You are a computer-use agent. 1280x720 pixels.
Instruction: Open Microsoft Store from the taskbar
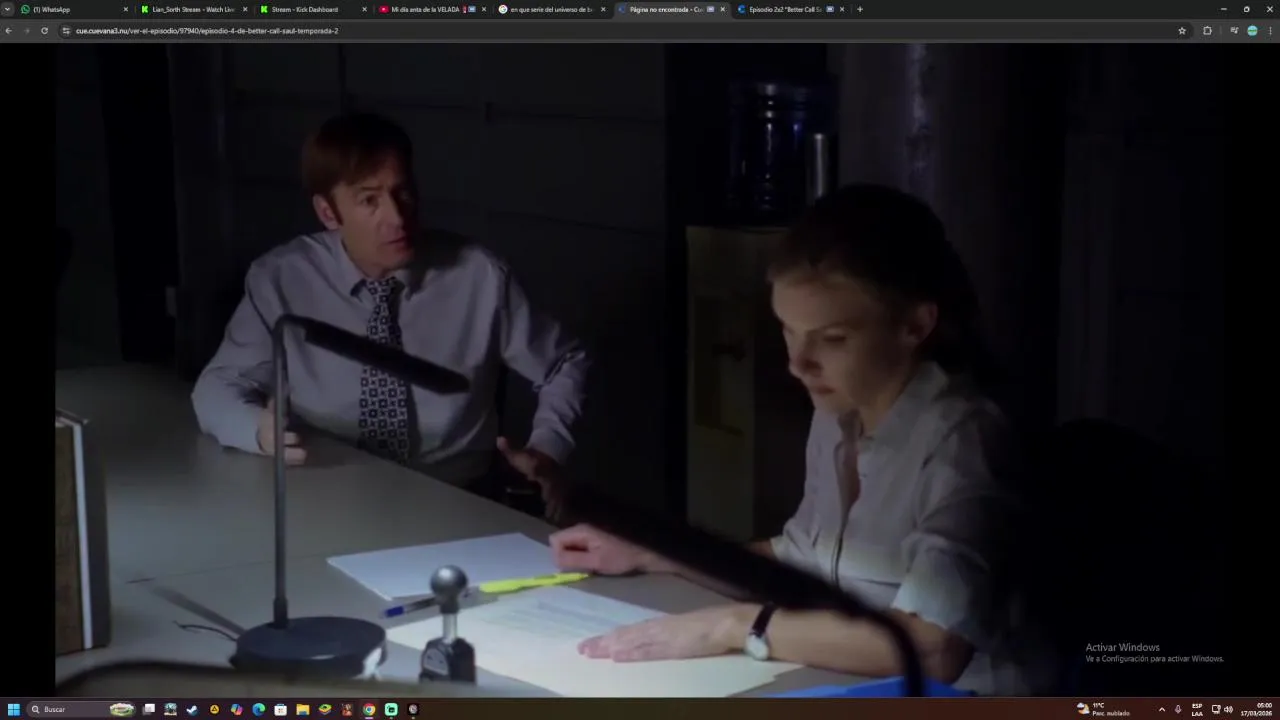pyautogui.click(x=281, y=709)
